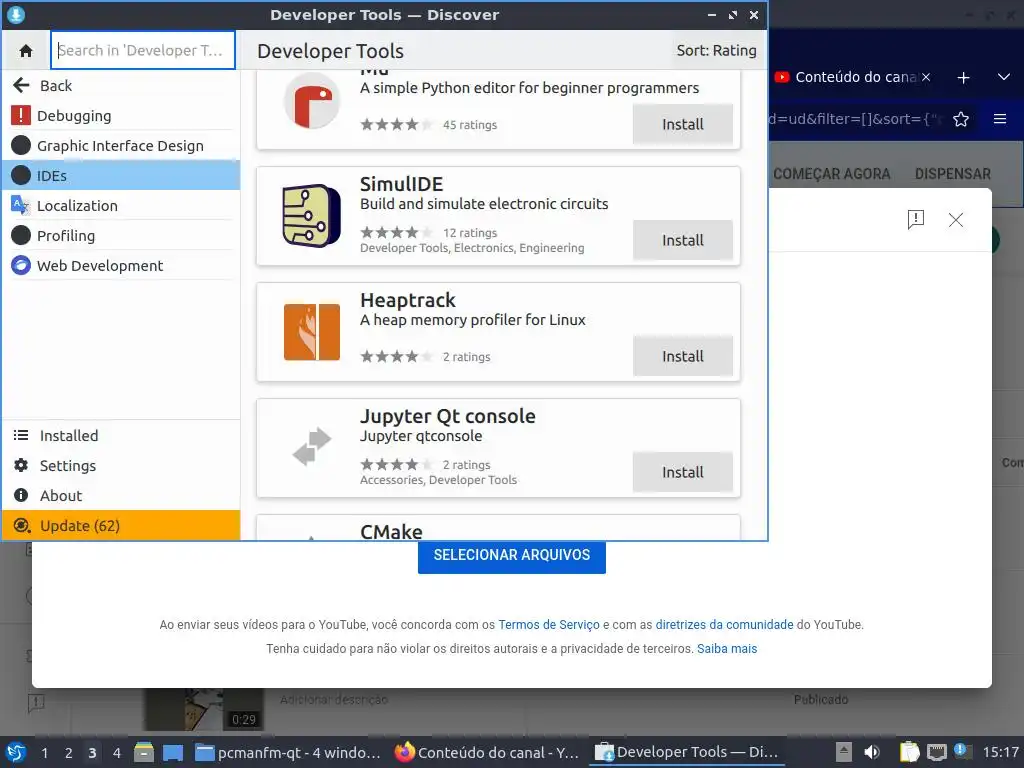
Task: Click Mu's 45 ratings text
Action: tap(470, 125)
